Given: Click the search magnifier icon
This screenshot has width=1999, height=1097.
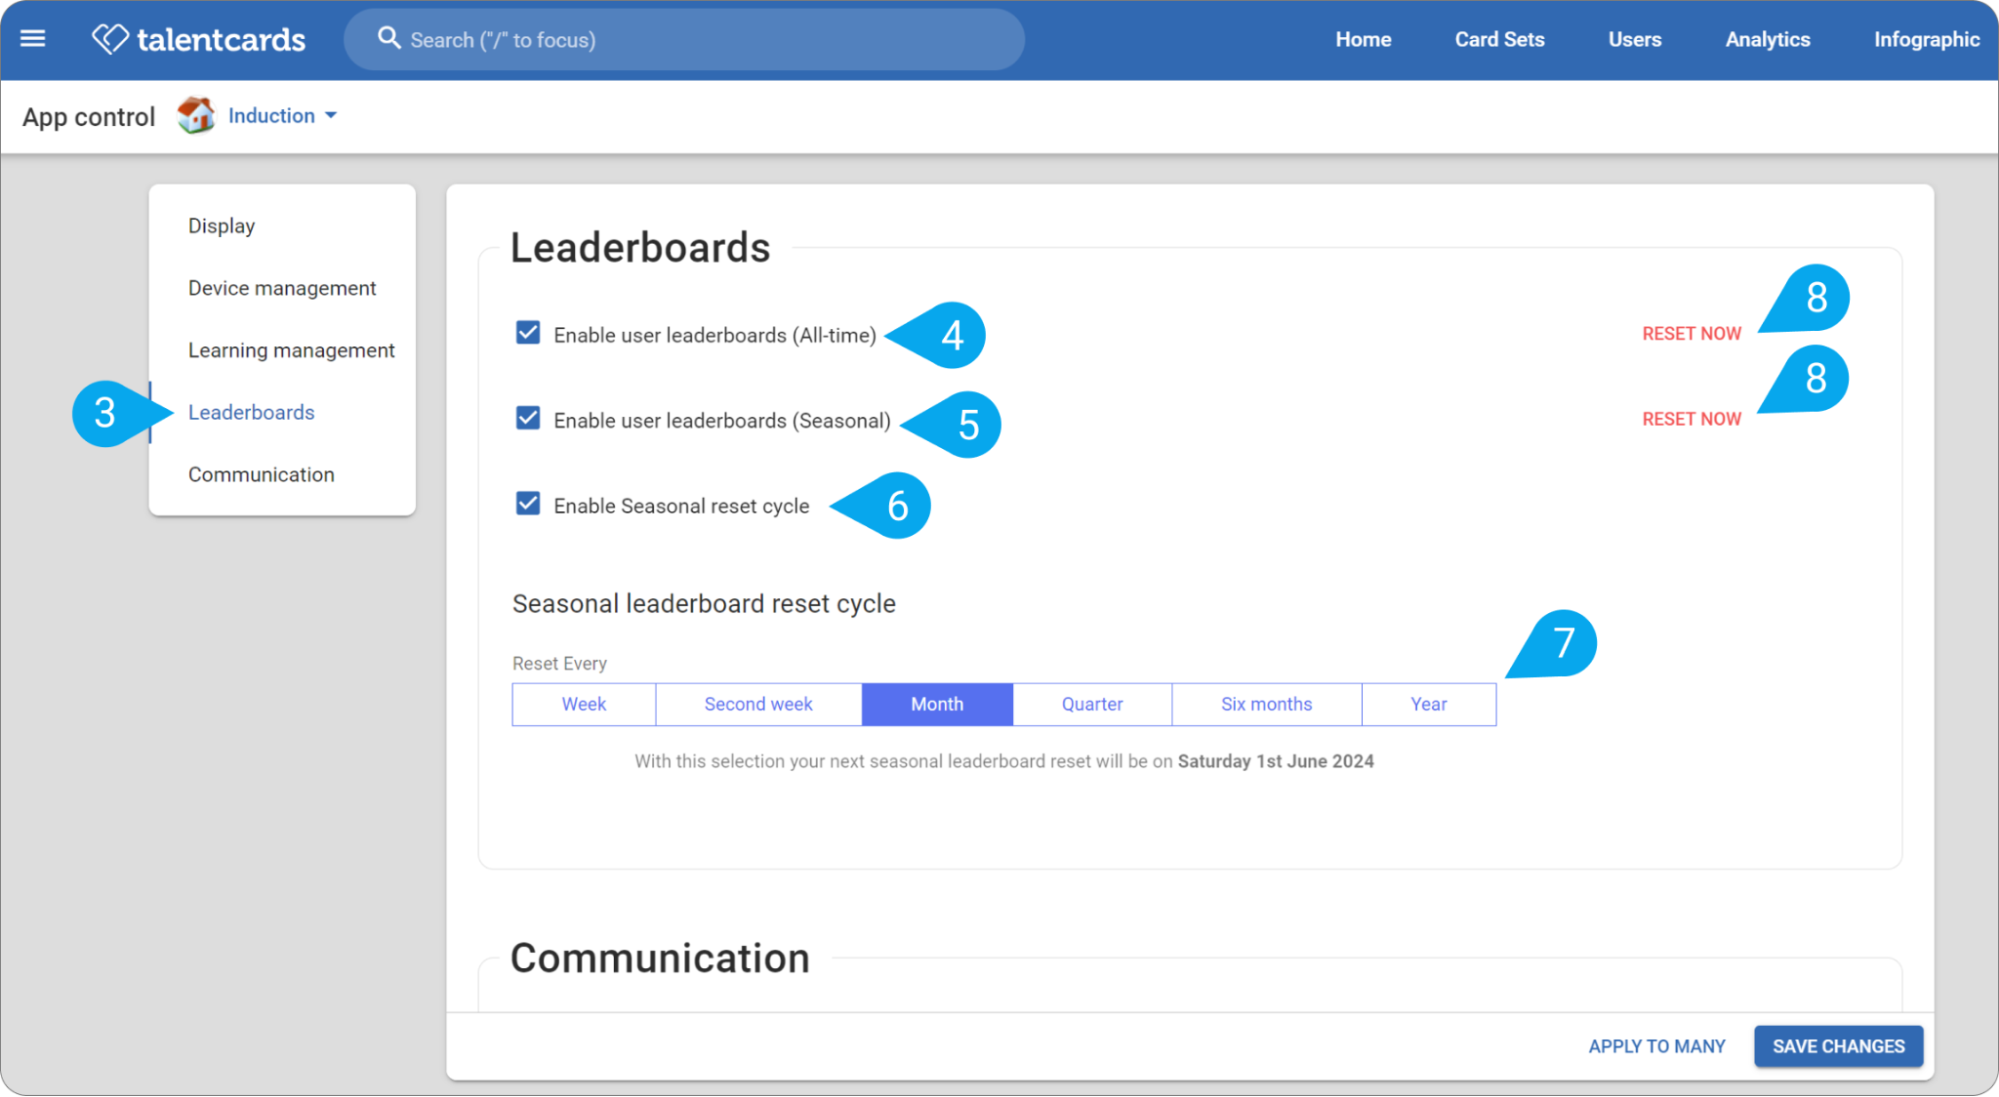Looking at the screenshot, I should coord(389,39).
